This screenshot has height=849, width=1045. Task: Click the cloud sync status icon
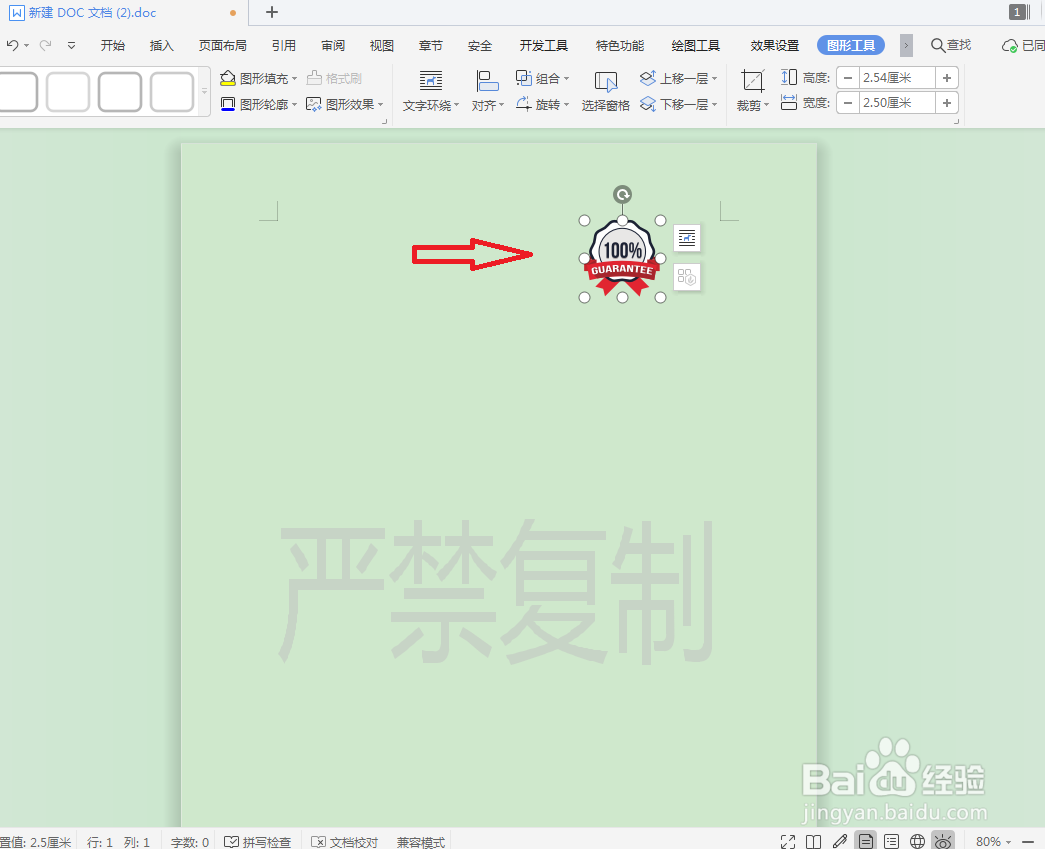[1010, 45]
